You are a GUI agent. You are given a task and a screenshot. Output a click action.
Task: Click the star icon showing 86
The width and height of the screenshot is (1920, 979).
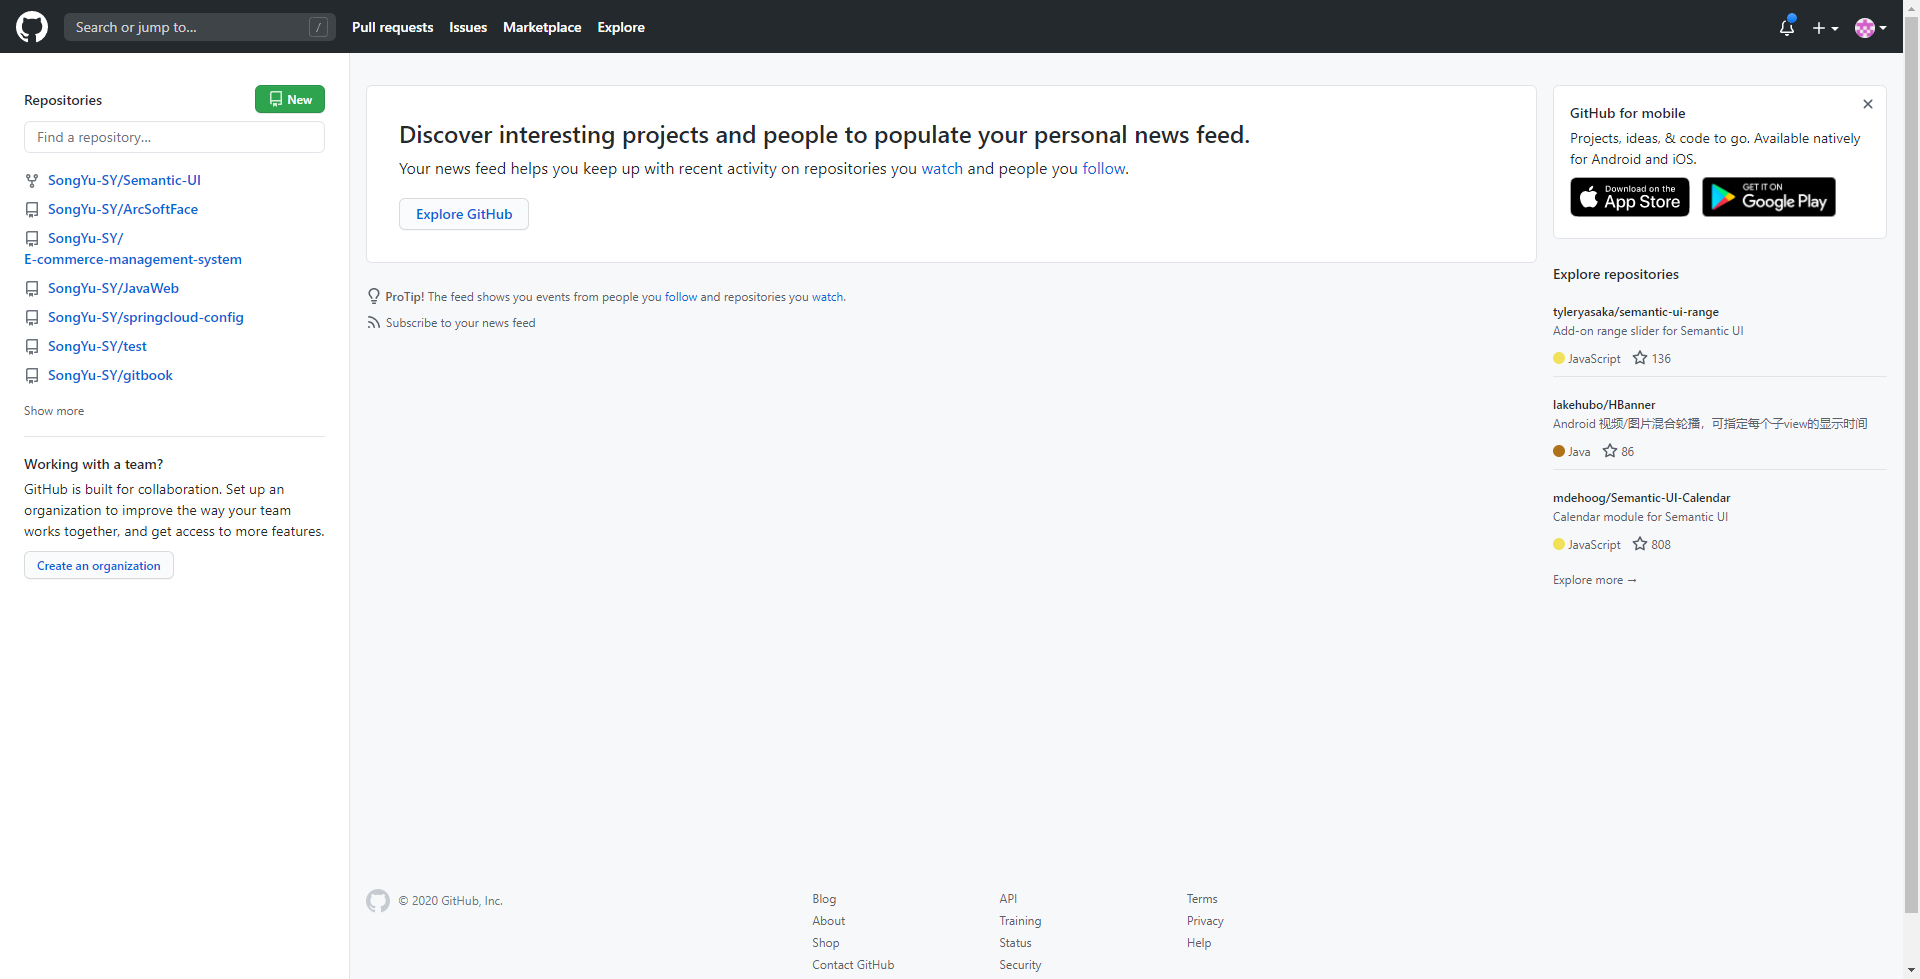point(1610,451)
